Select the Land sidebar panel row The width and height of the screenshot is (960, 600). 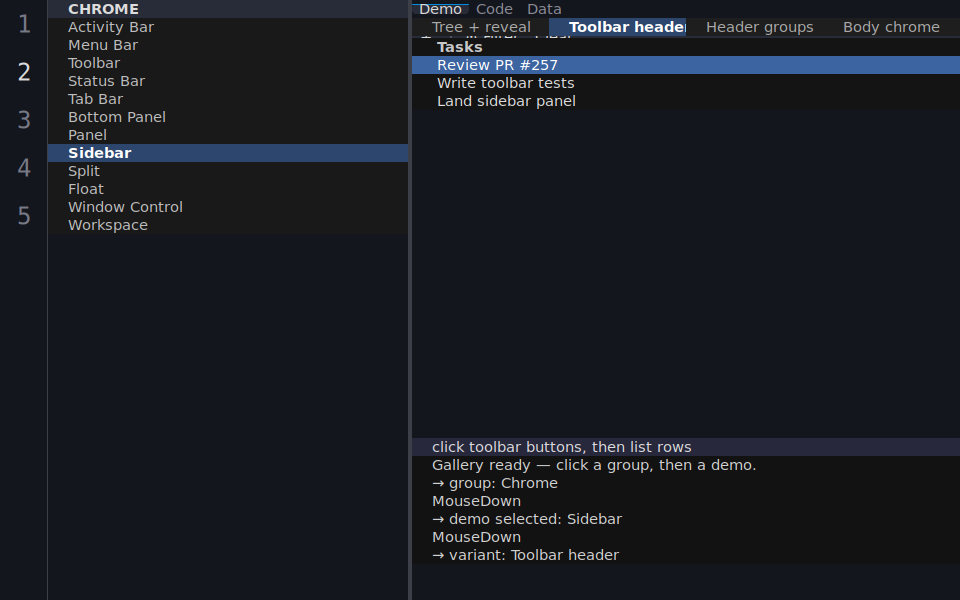(x=686, y=101)
